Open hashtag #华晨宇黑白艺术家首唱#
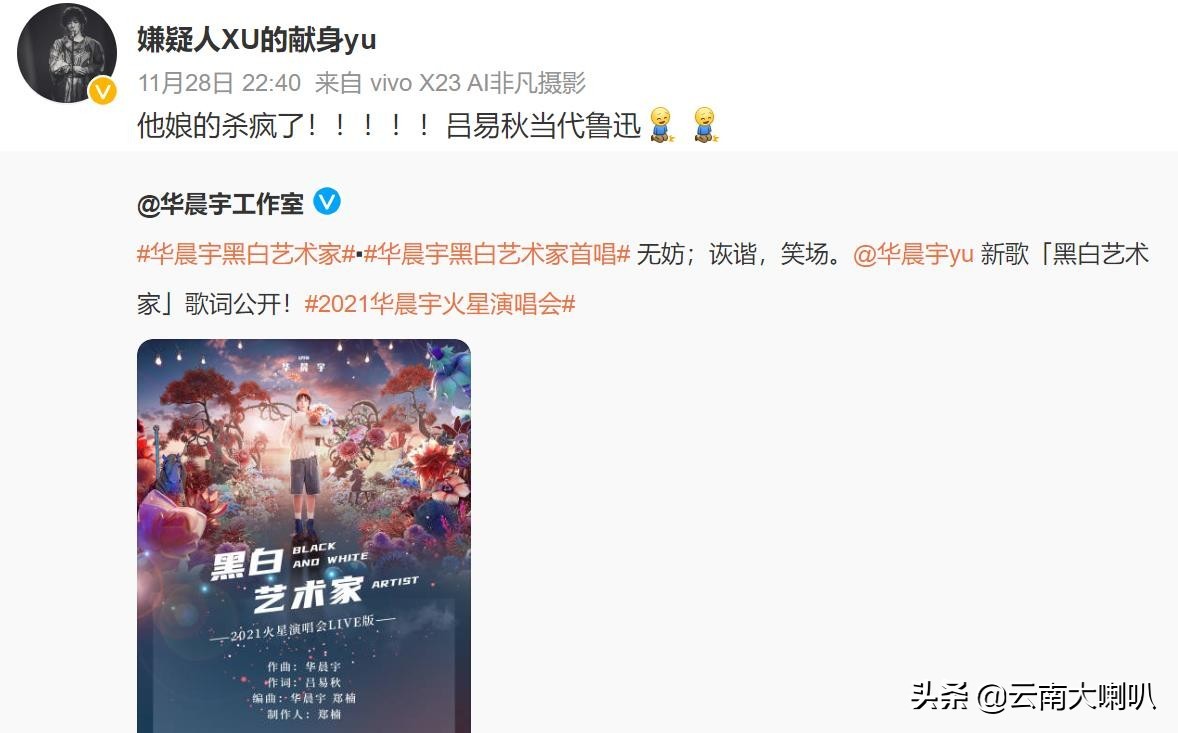Screen dimensions: 1178x733 tap(497, 255)
